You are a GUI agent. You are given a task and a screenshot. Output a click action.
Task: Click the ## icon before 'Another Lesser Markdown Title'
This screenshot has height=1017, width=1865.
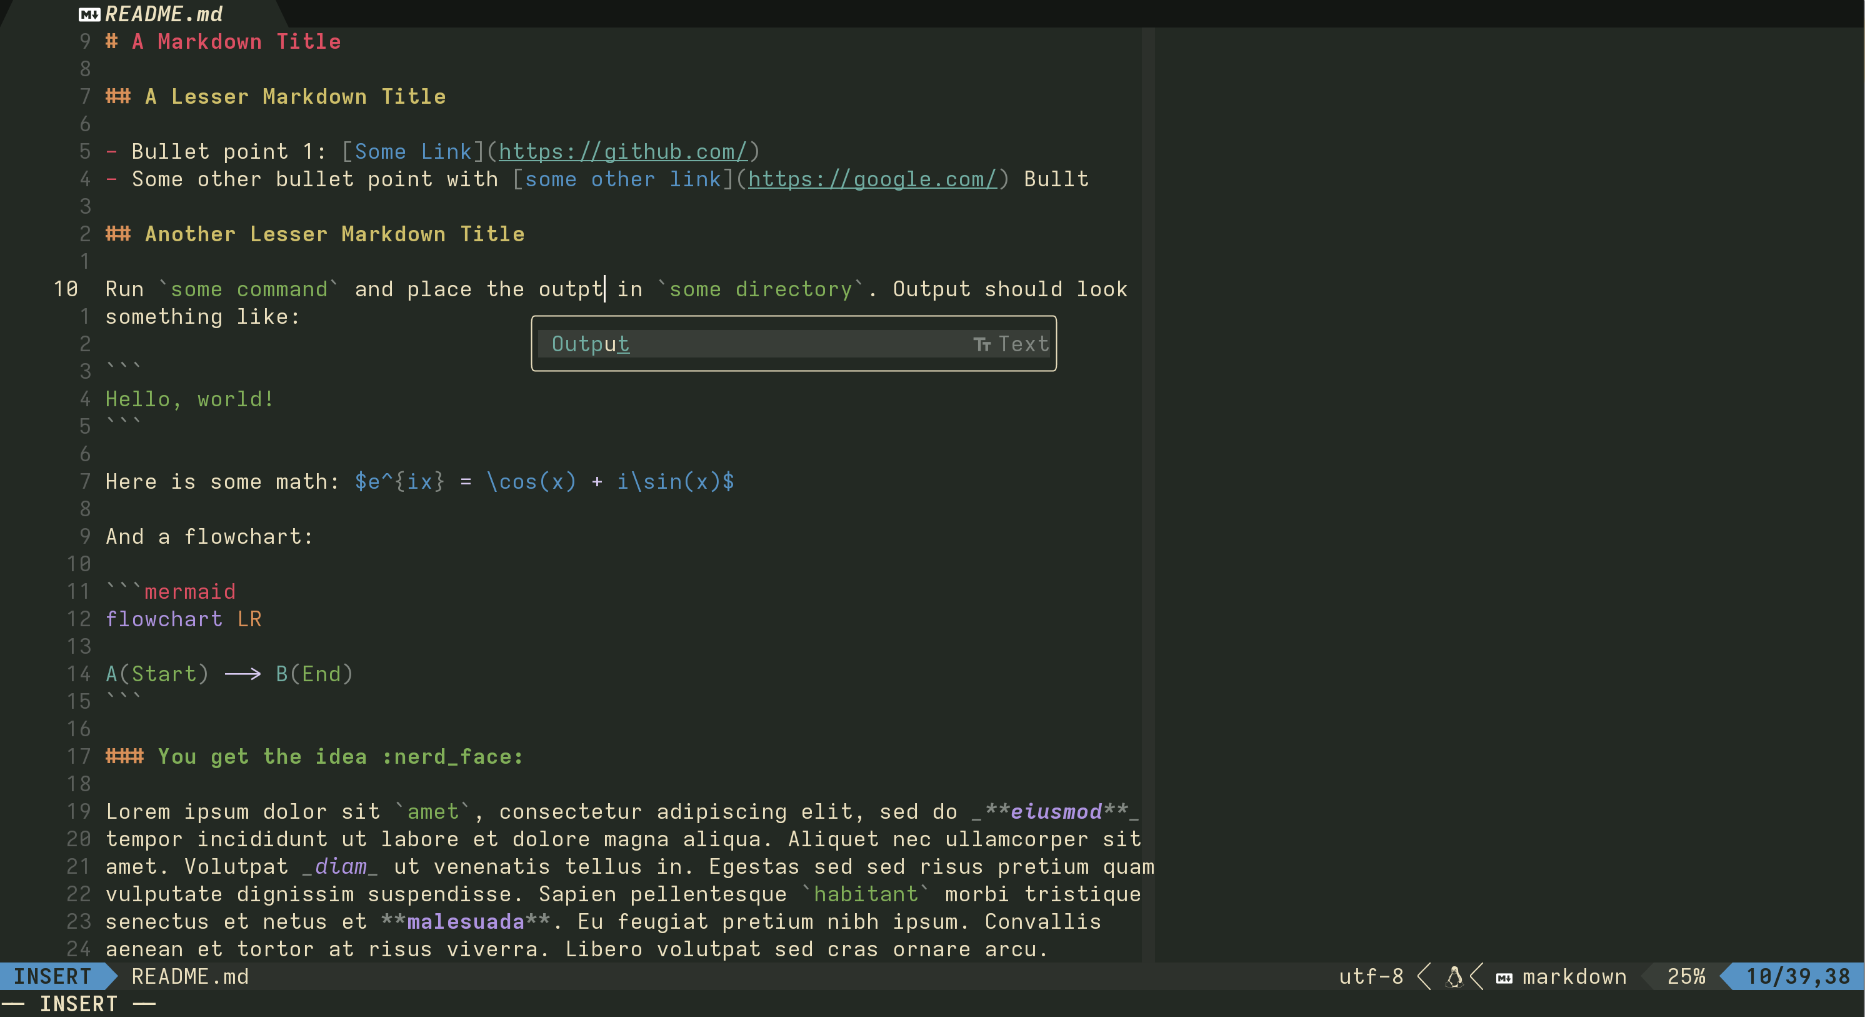118,234
